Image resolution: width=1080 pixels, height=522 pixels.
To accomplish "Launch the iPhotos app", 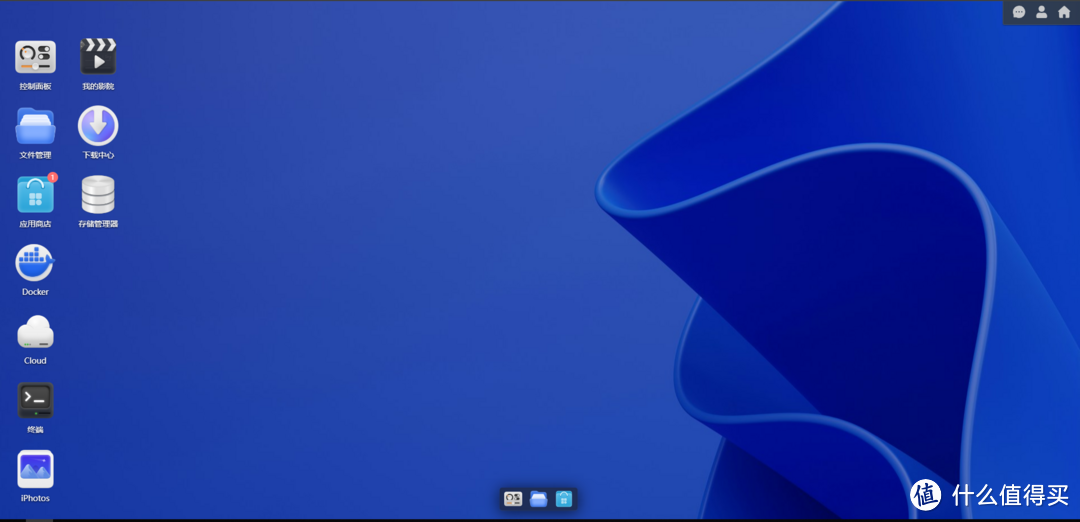I will pos(35,469).
